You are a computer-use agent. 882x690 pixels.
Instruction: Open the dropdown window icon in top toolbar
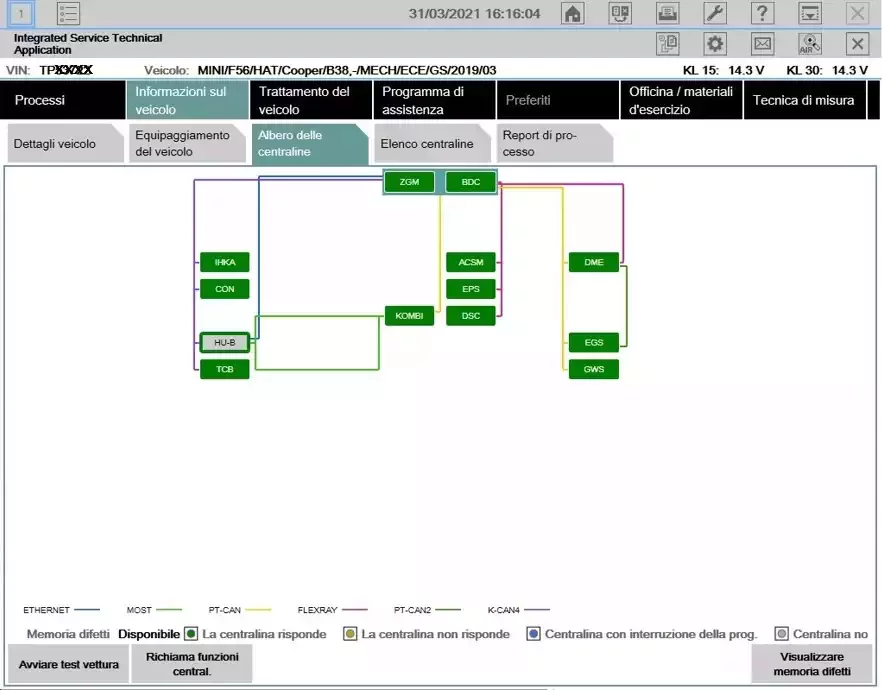(x=809, y=14)
